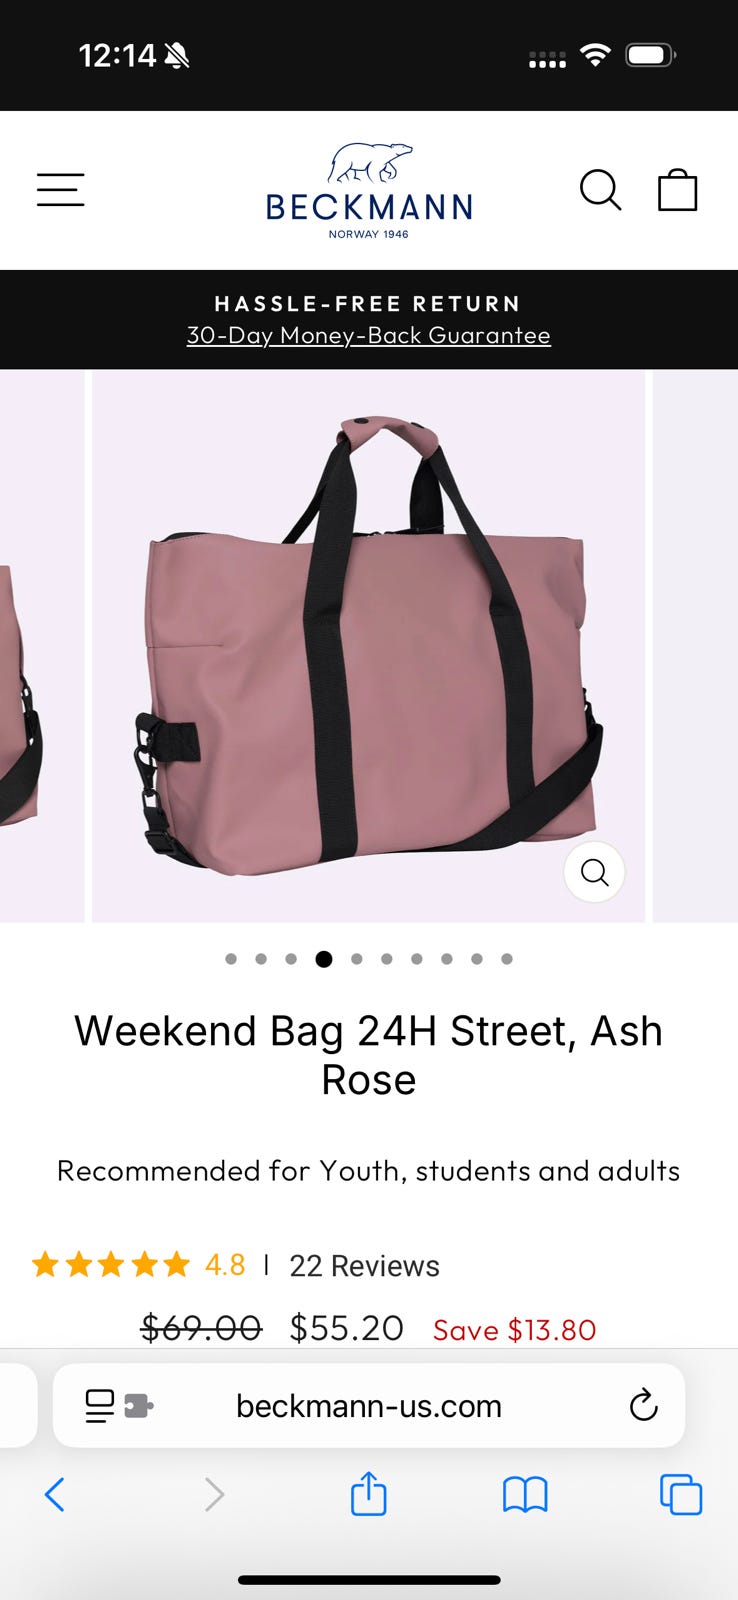Show all open Safari tabs
Image resolution: width=738 pixels, height=1600 pixels.
[x=681, y=1495]
